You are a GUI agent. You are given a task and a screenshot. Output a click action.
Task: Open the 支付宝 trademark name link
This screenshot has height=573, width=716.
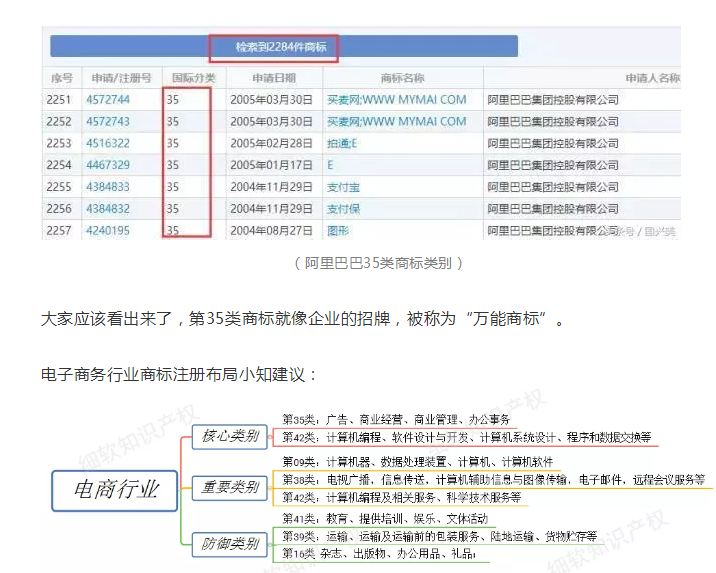[x=344, y=187]
